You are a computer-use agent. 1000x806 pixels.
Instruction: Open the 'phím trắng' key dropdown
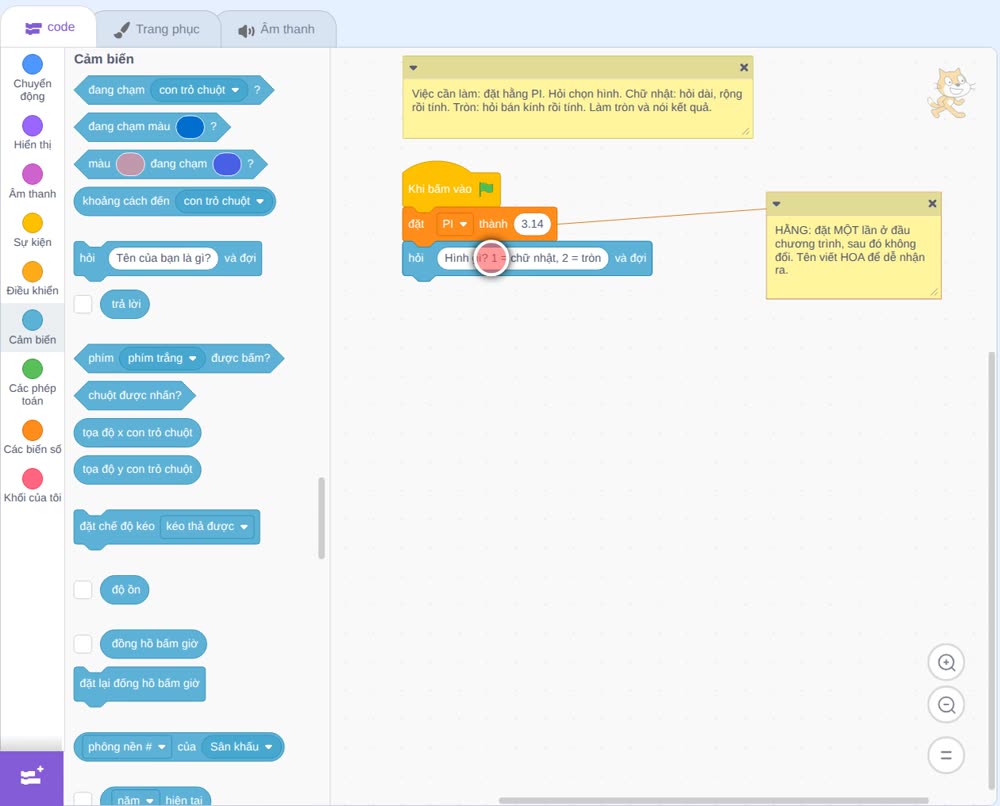(x=162, y=358)
